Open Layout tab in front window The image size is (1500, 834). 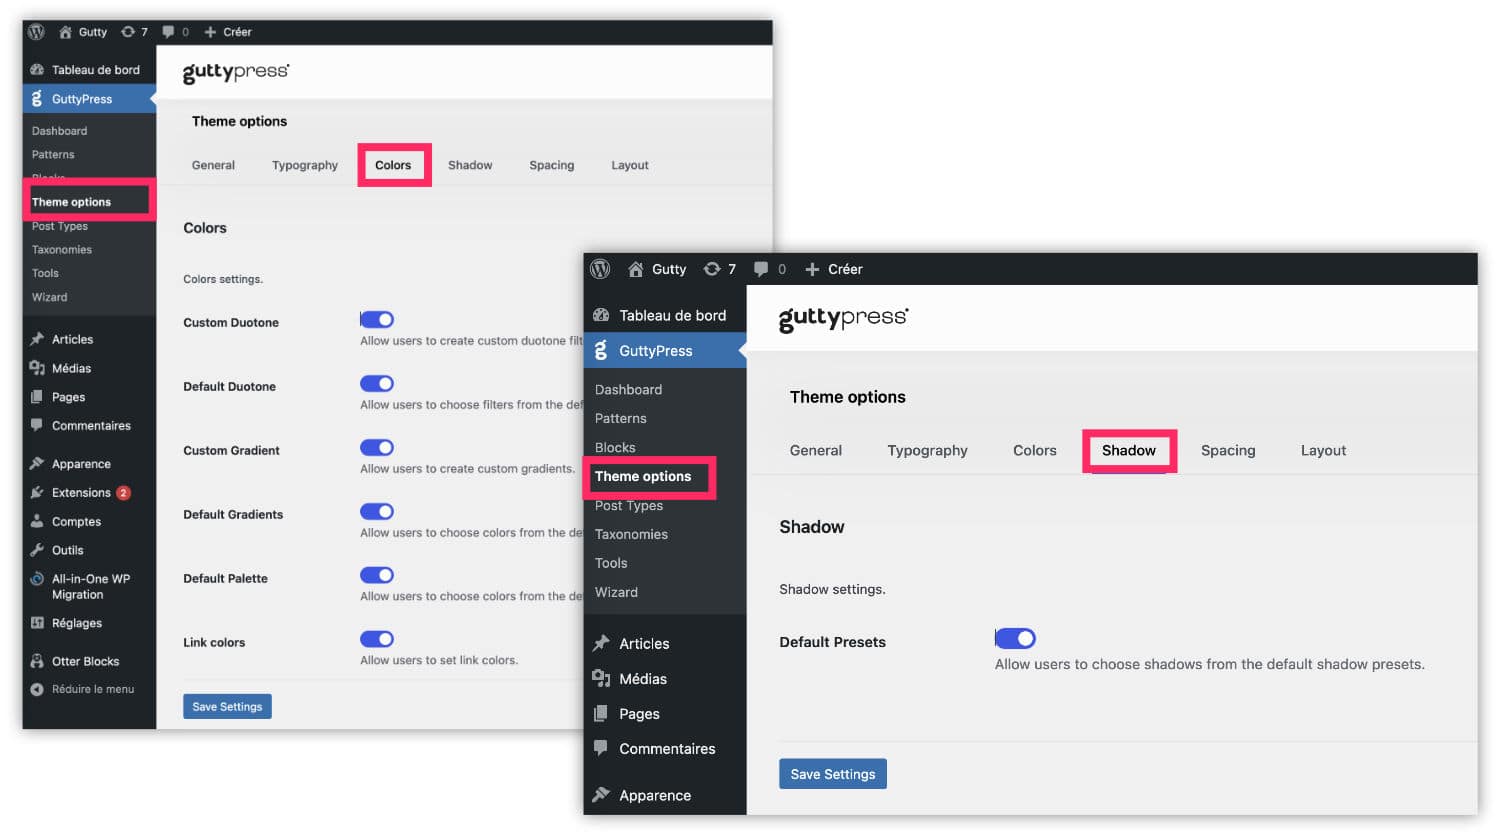click(x=1323, y=450)
